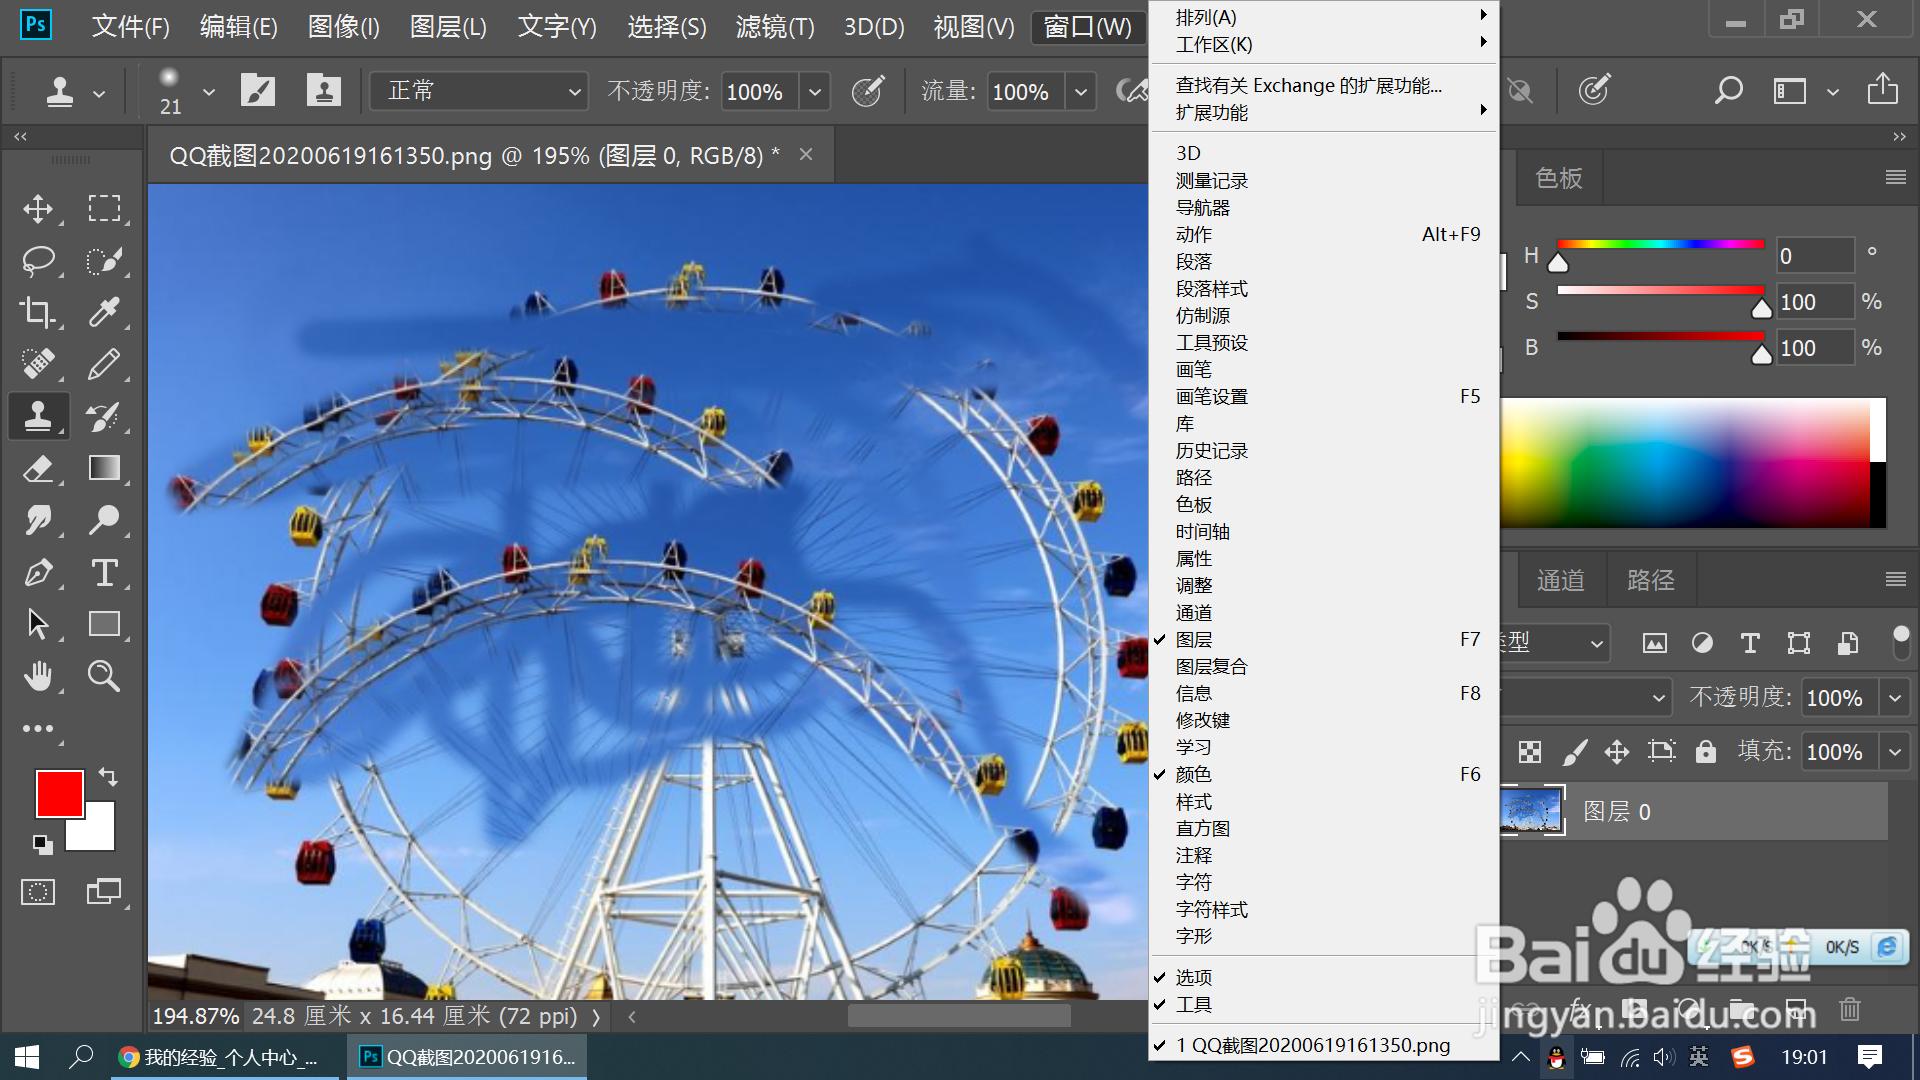Expand the 流量 flow dropdown
This screenshot has height=1080, width=1920.
click(1081, 92)
